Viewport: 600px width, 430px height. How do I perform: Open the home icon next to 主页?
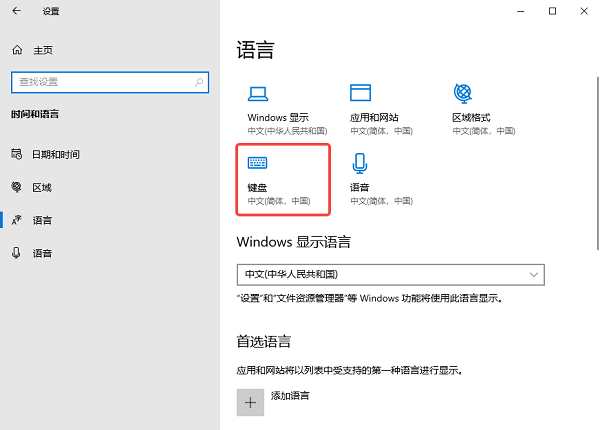[17, 50]
